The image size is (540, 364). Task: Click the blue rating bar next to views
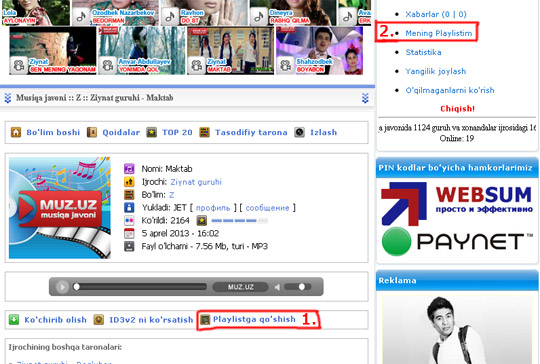coord(240,221)
